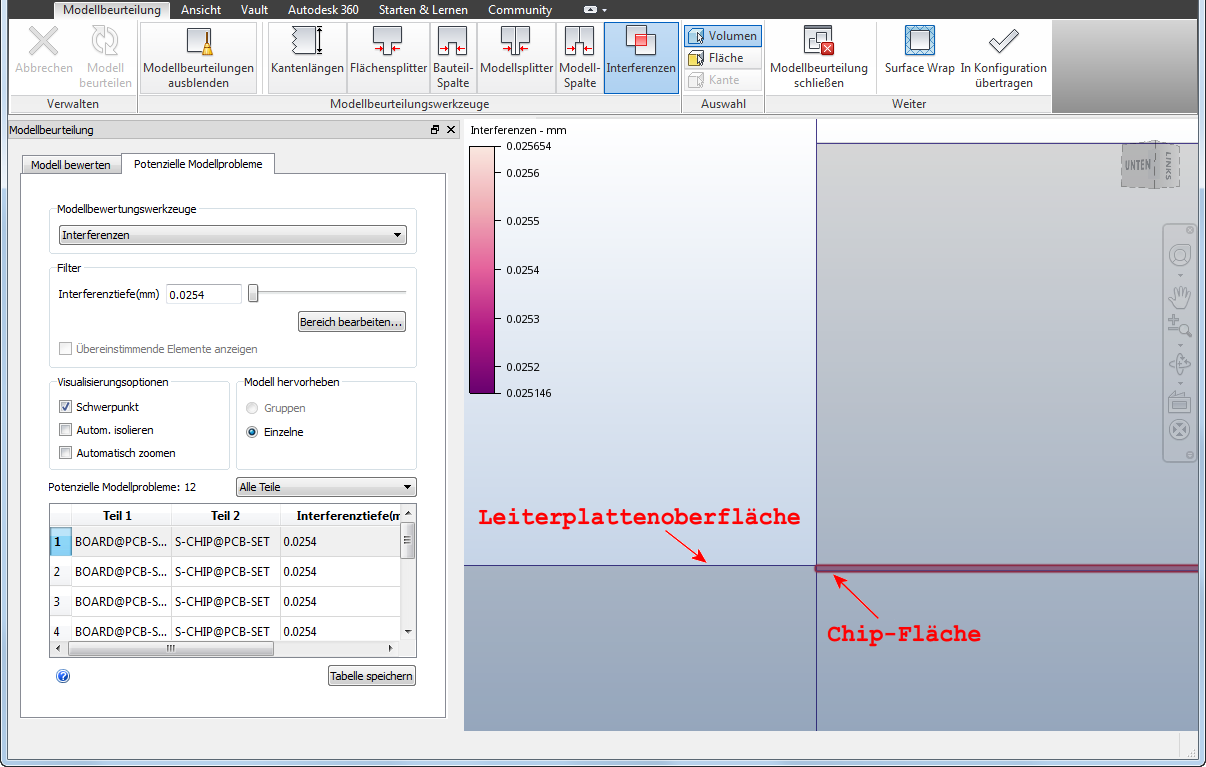Image resolution: width=1206 pixels, height=767 pixels.
Task: Open the Vault ribbon tab
Action: [255, 10]
